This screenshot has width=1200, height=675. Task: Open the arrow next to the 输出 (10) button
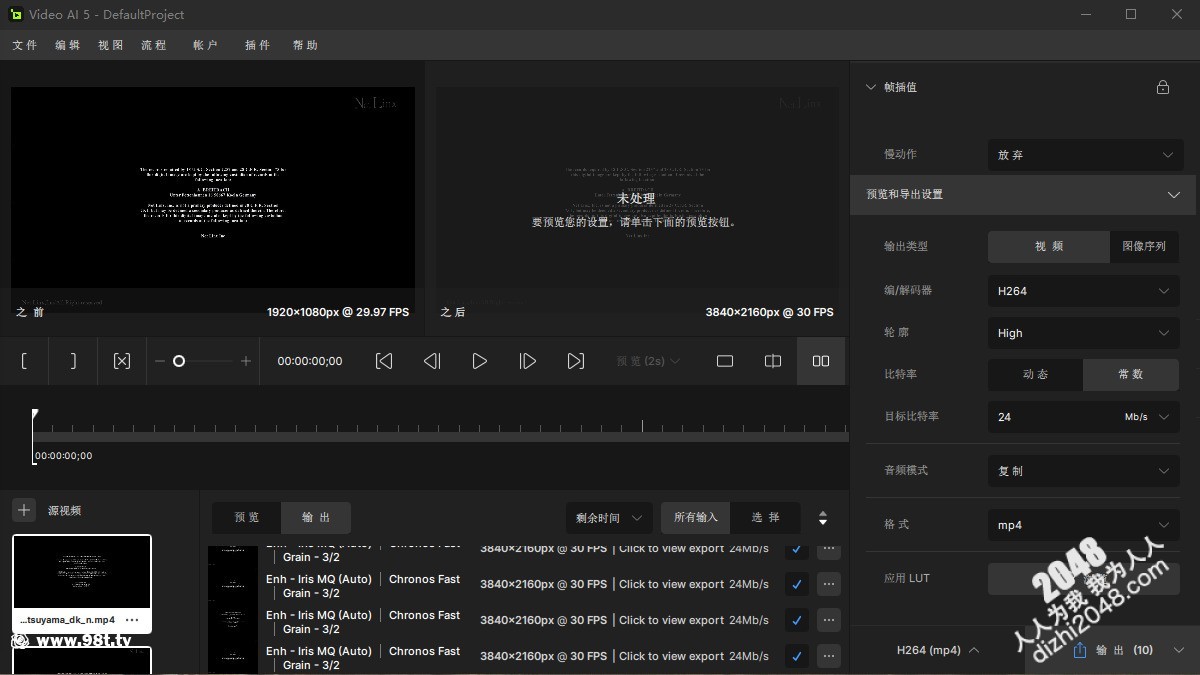tap(1179, 650)
